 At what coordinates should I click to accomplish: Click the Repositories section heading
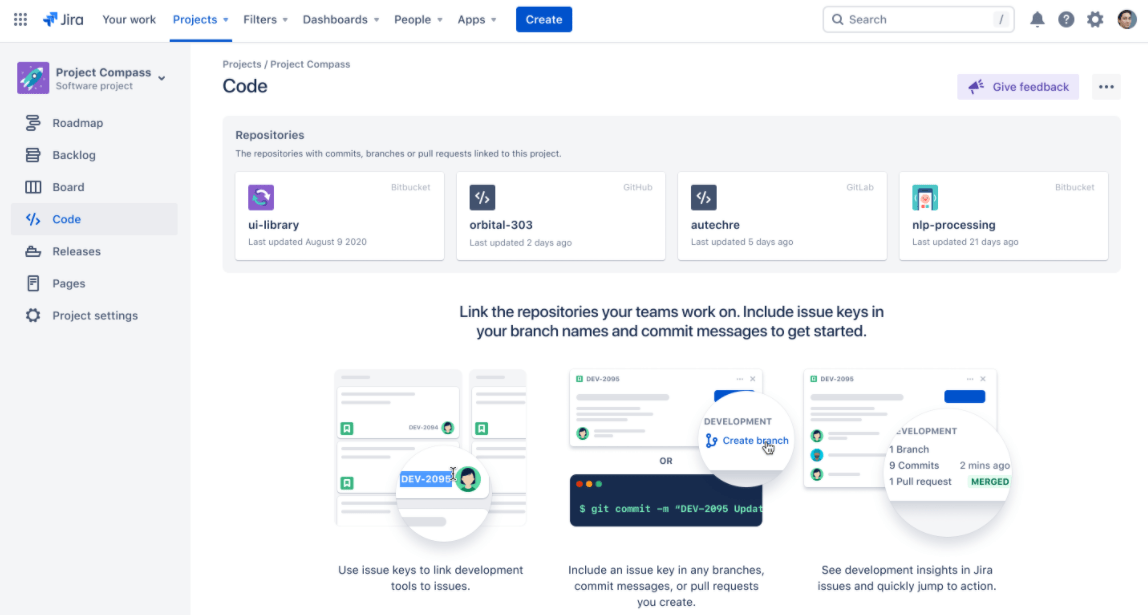click(x=269, y=135)
